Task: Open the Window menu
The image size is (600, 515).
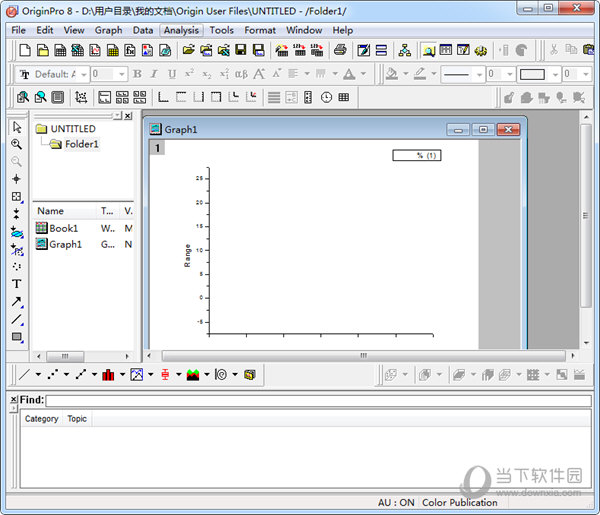Action: pyautogui.click(x=304, y=30)
